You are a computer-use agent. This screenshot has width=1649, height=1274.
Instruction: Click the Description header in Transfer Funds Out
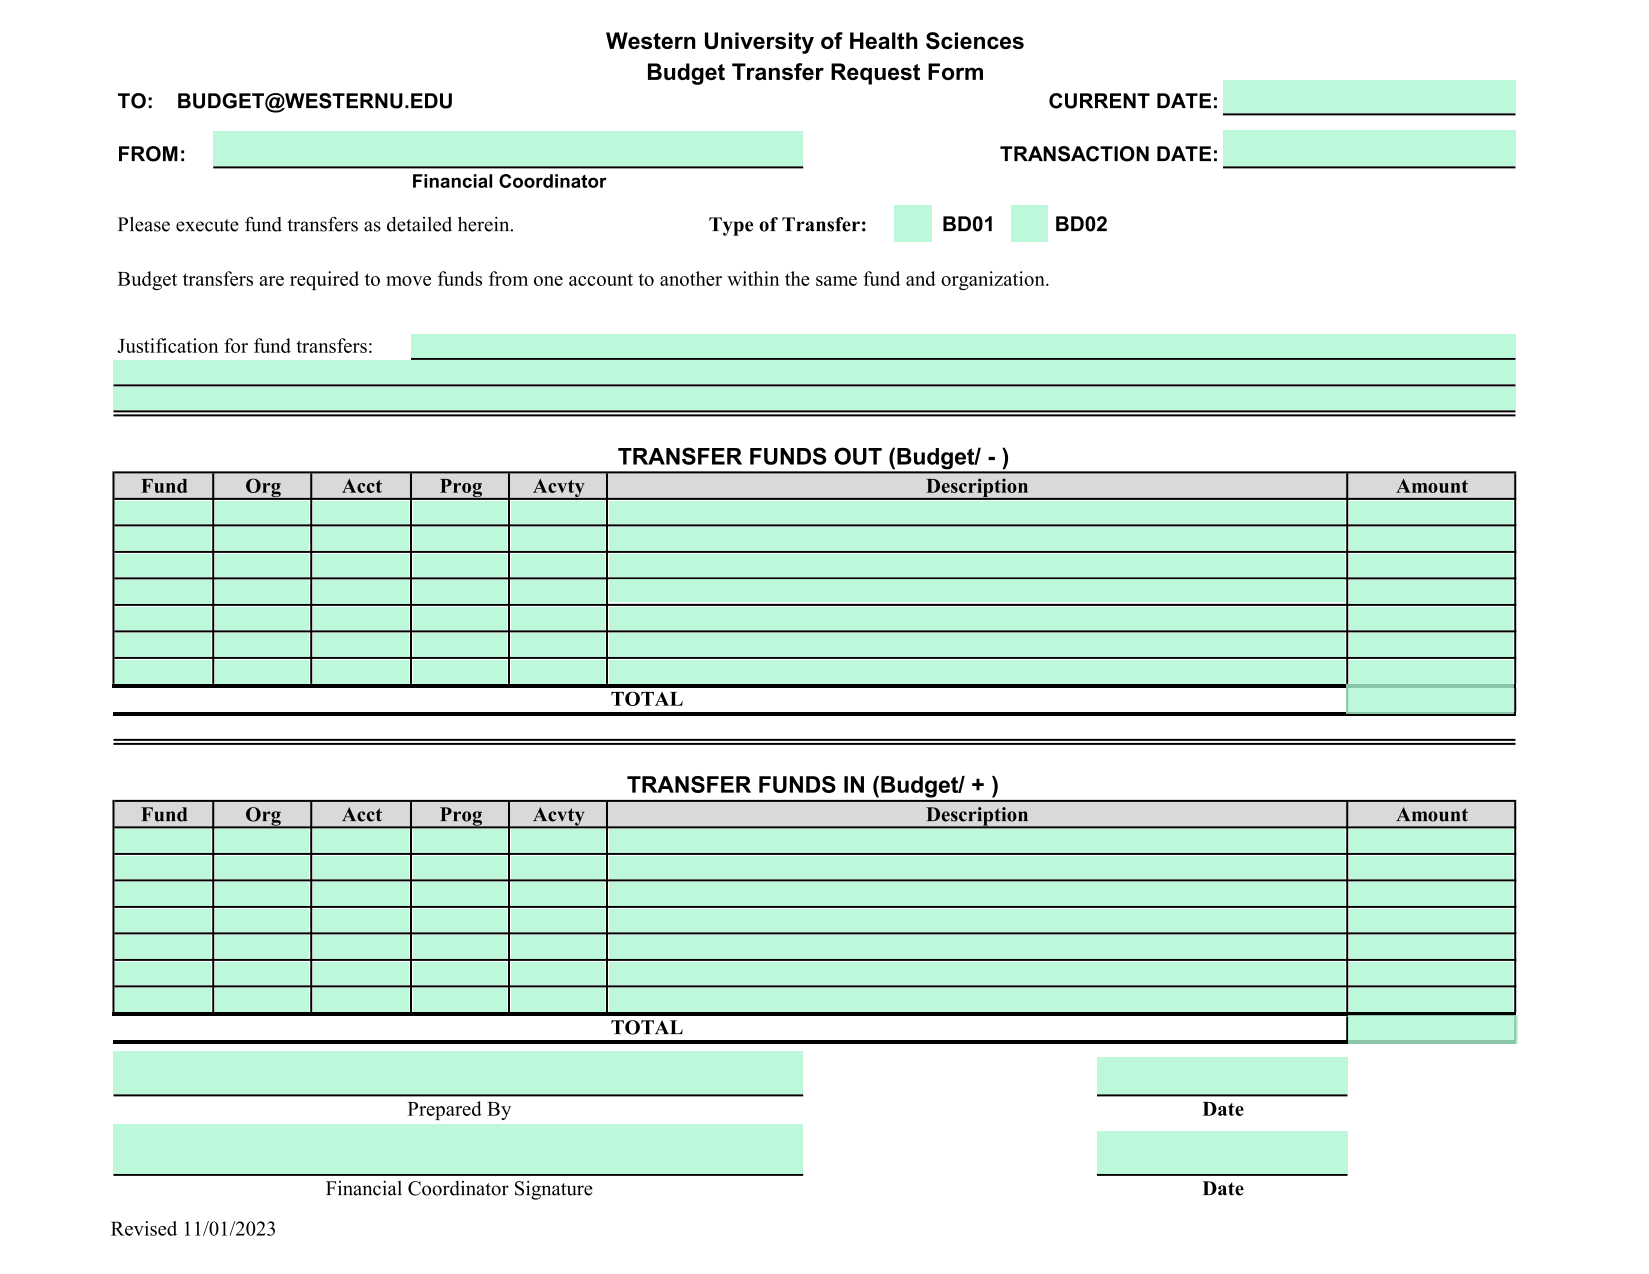[977, 486]
